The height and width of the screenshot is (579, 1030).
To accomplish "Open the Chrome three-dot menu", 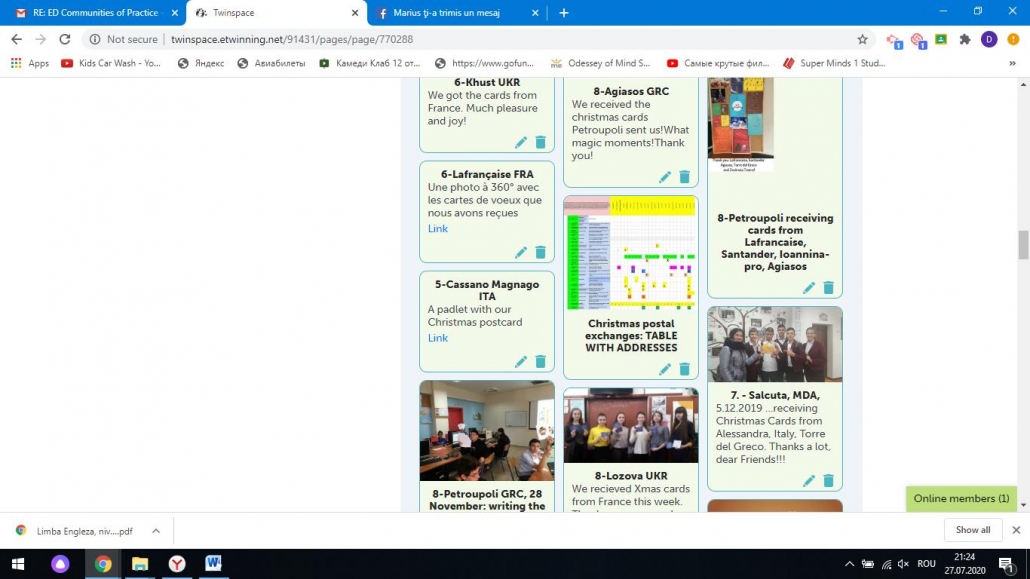I will click(1012, 39).
